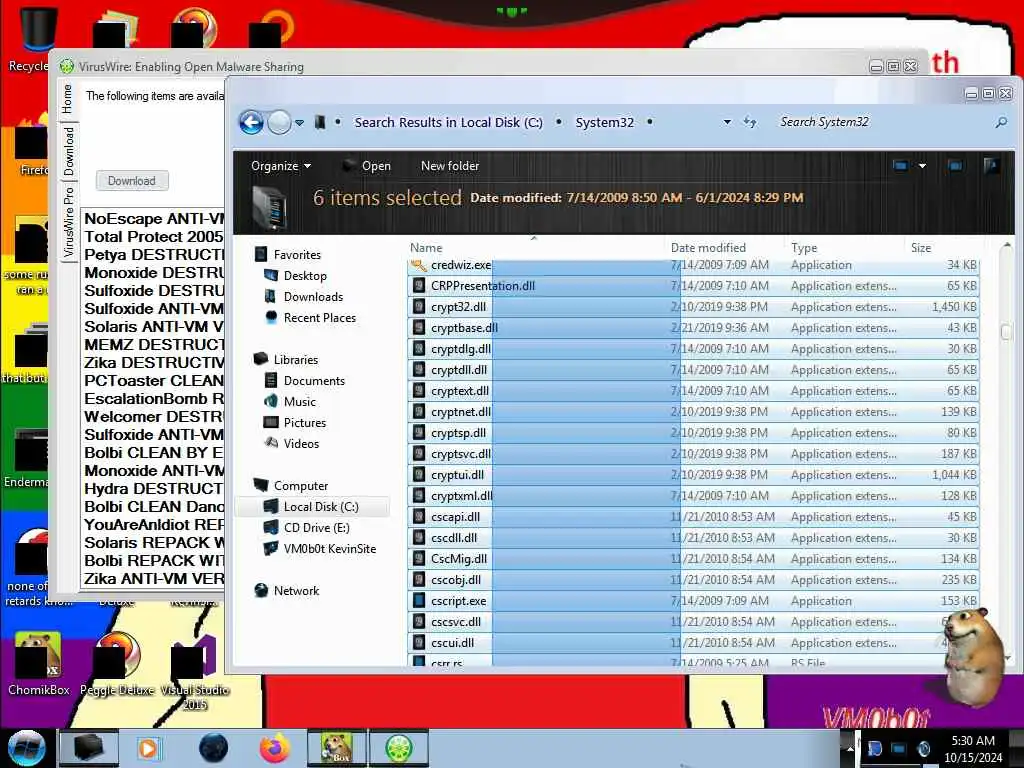Click the address bar refresh icon
Screen dimensions: 1024x768
click(x=750, y=122)
